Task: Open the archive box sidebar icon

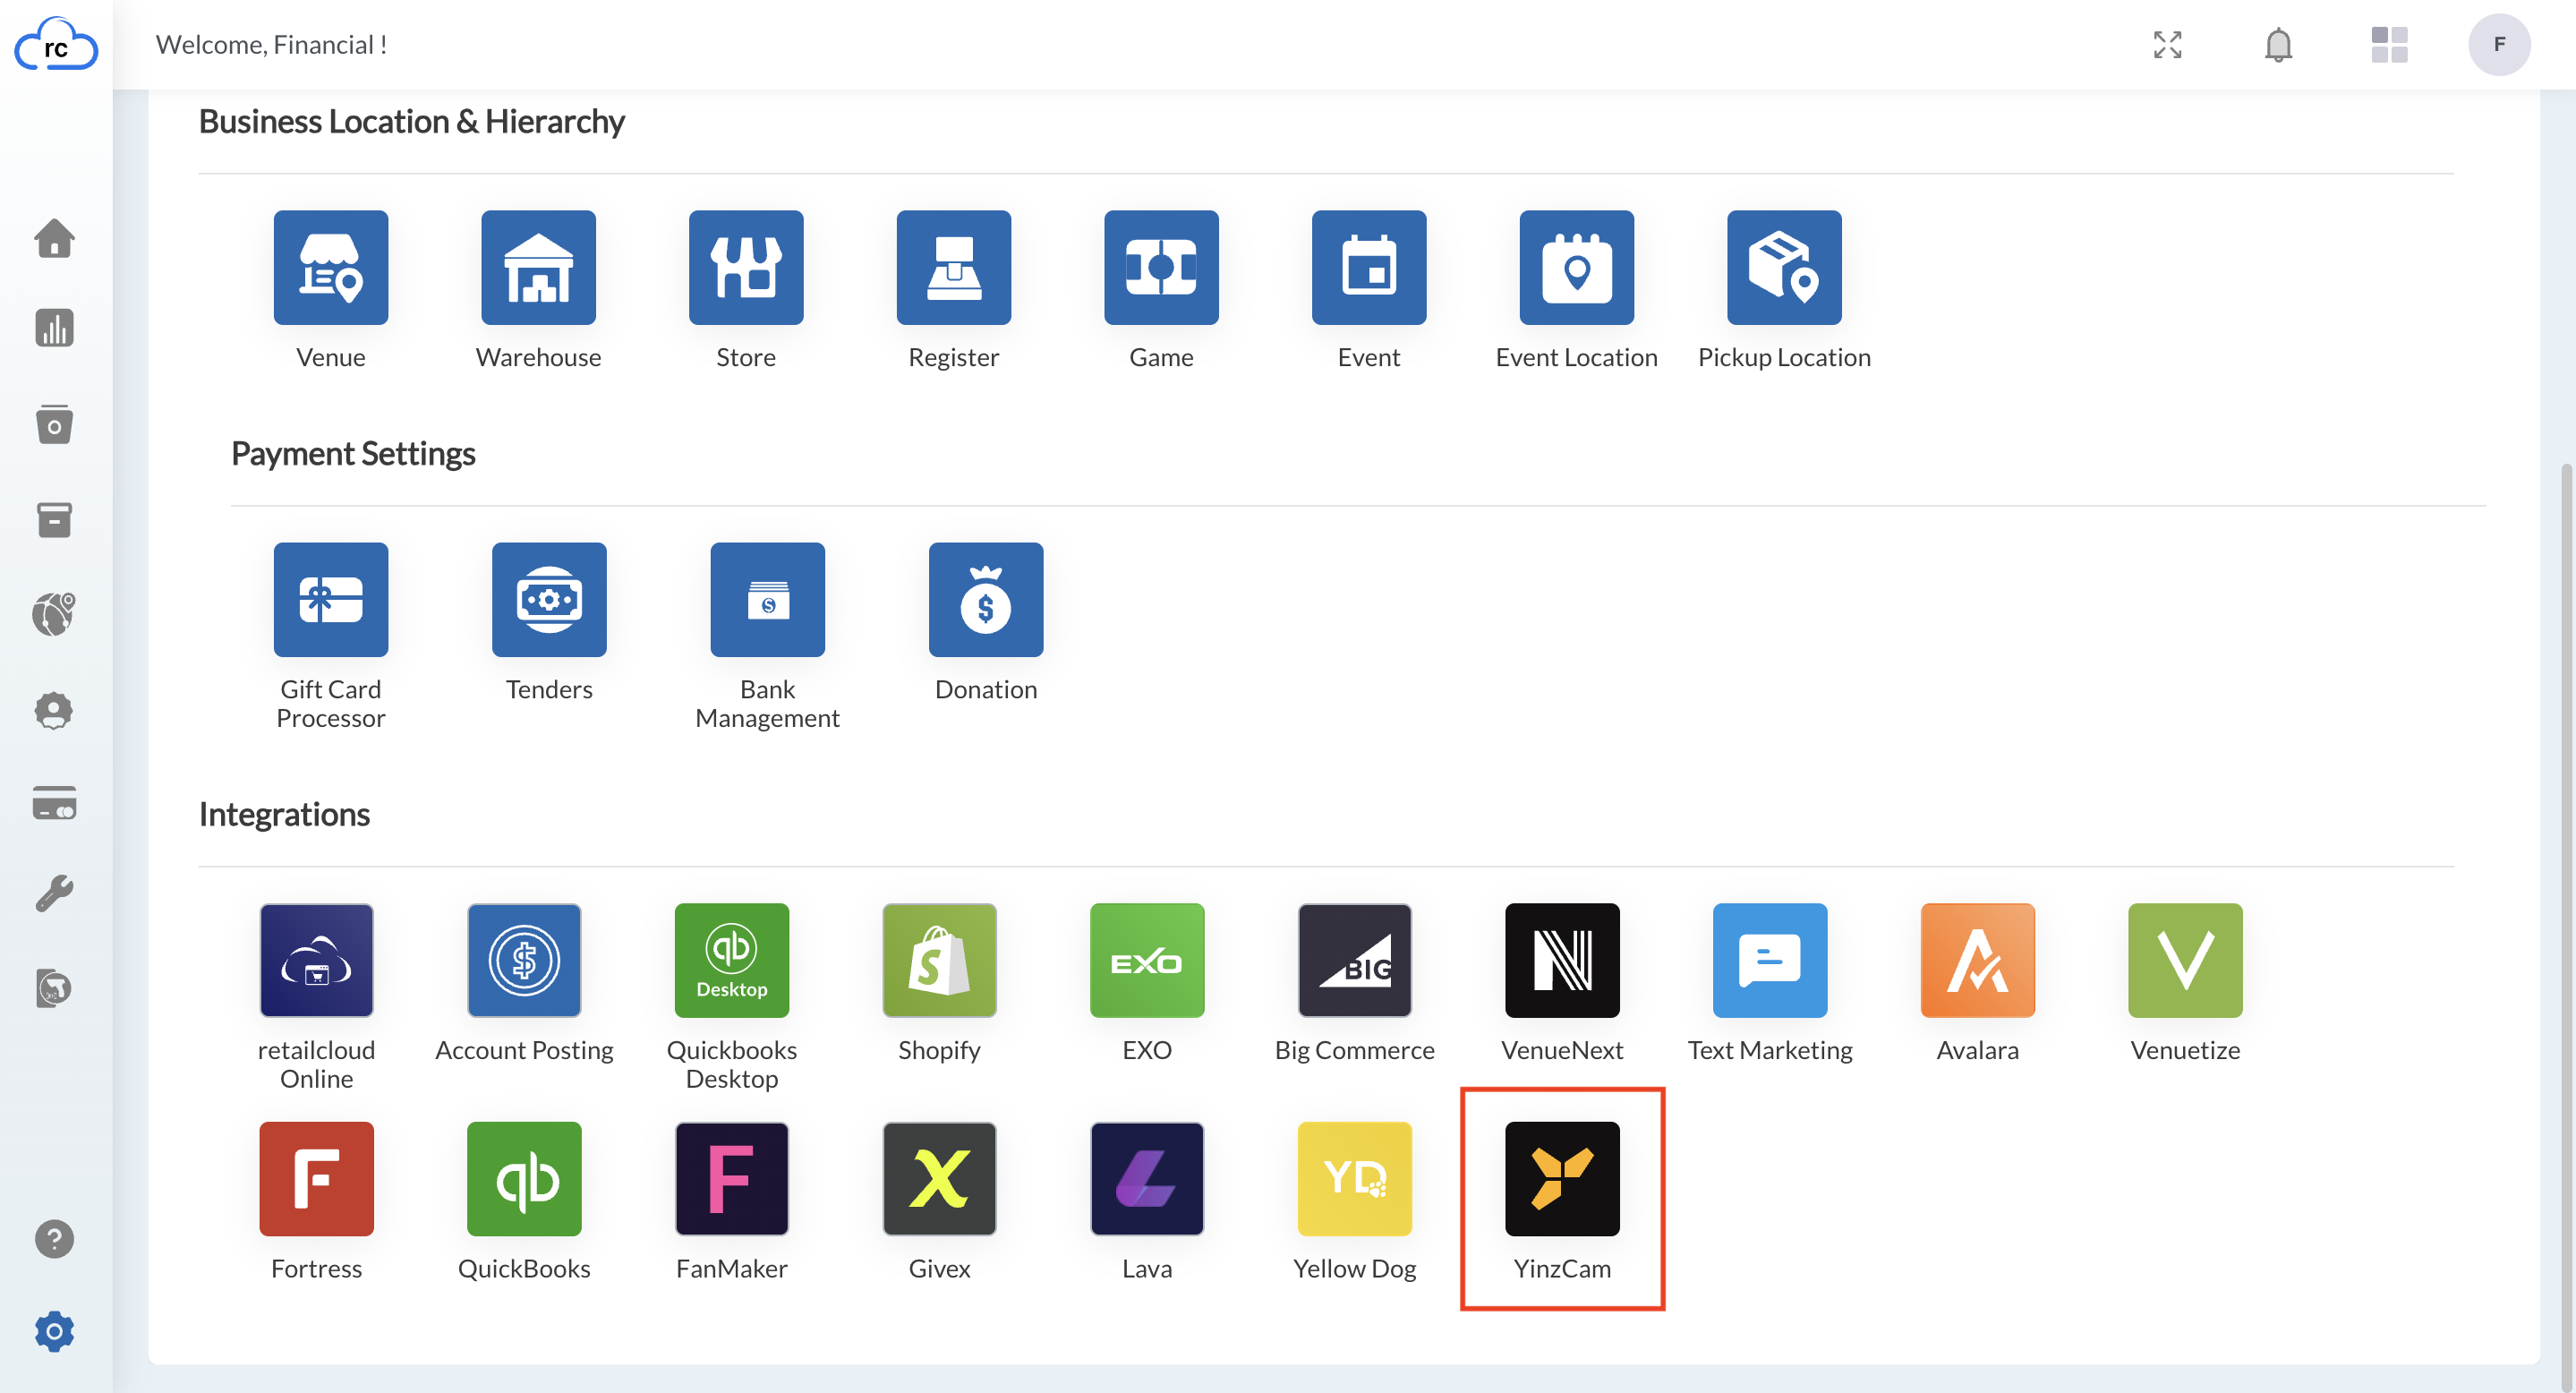Action: point(54,520)
